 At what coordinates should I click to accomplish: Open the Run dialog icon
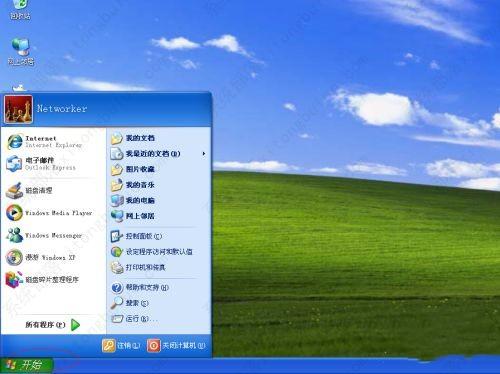(x=117, y=319)
